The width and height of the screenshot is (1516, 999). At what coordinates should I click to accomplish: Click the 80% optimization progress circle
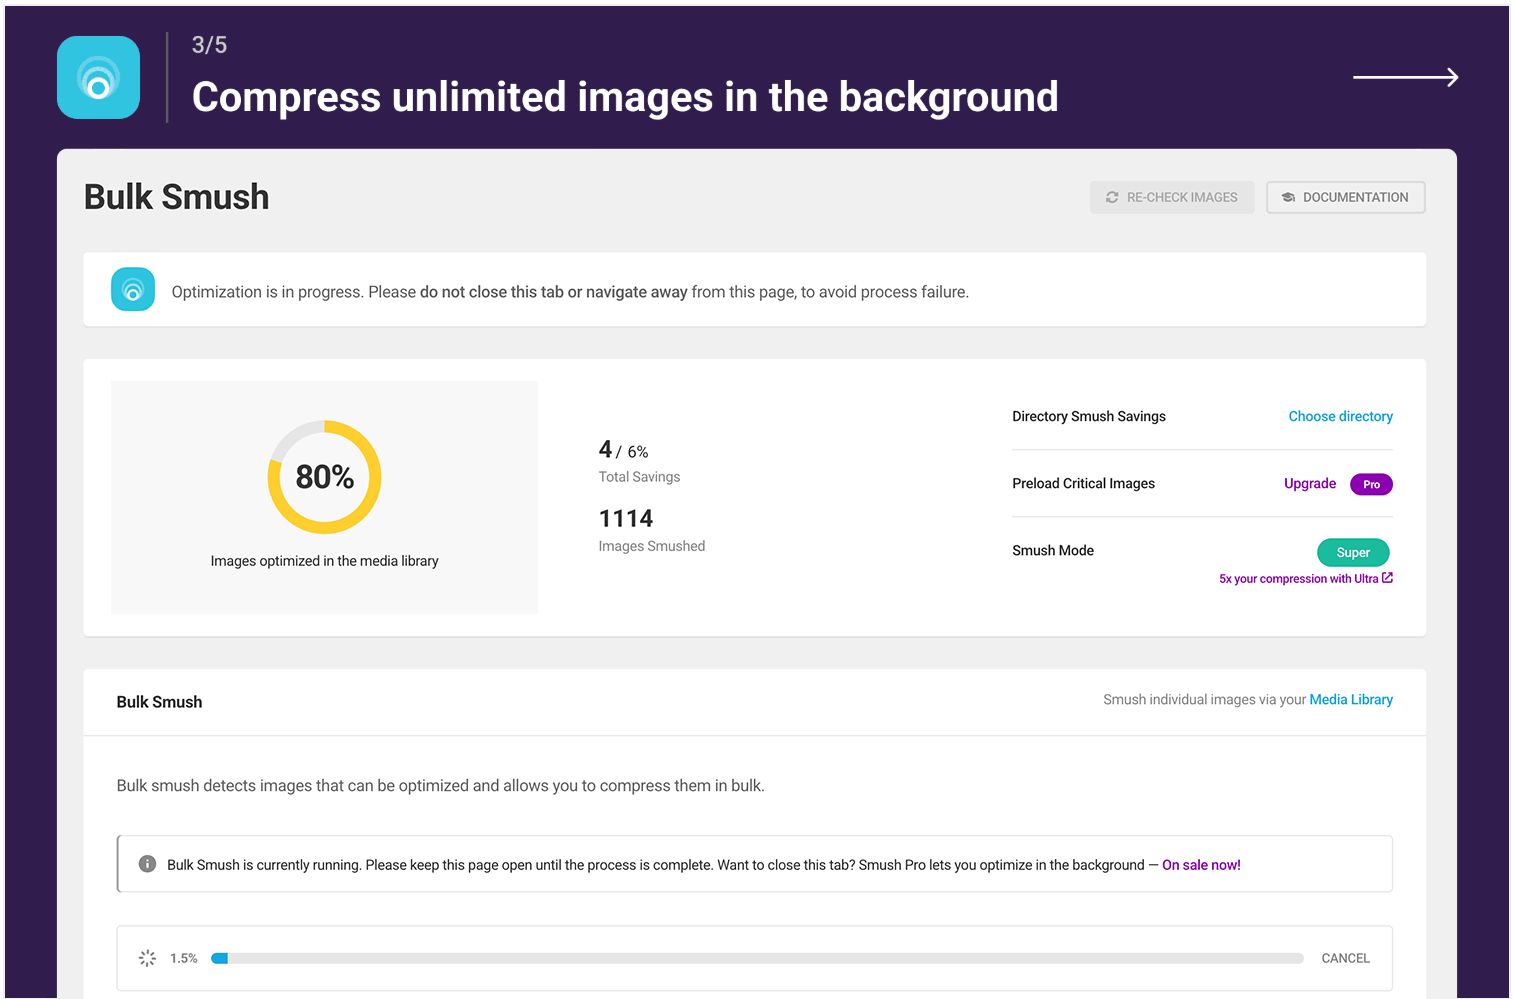click(323, 477)
